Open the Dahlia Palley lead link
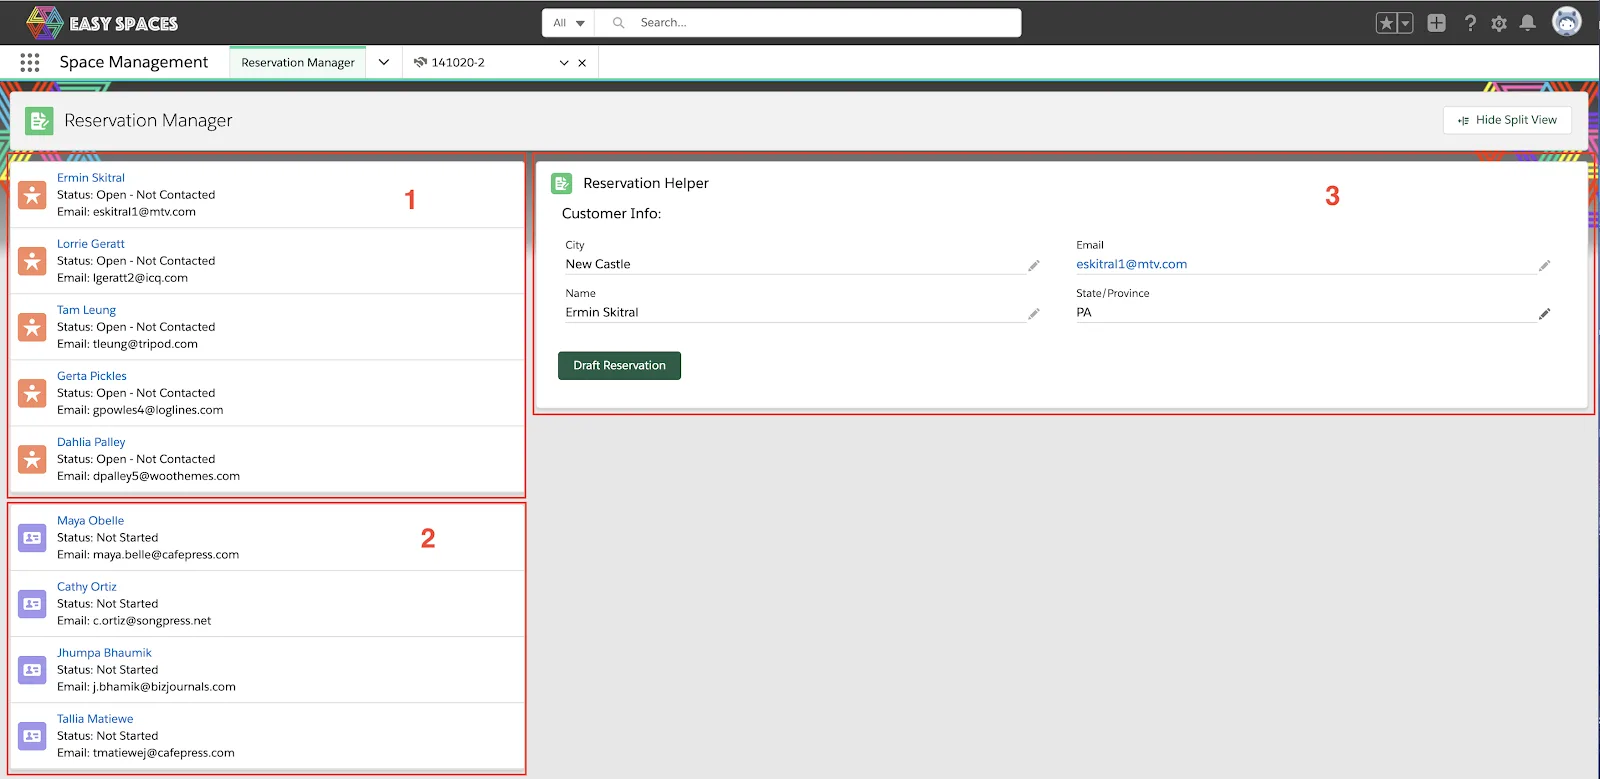Viewport: 1600px width, 779px height. pos(91,442)
